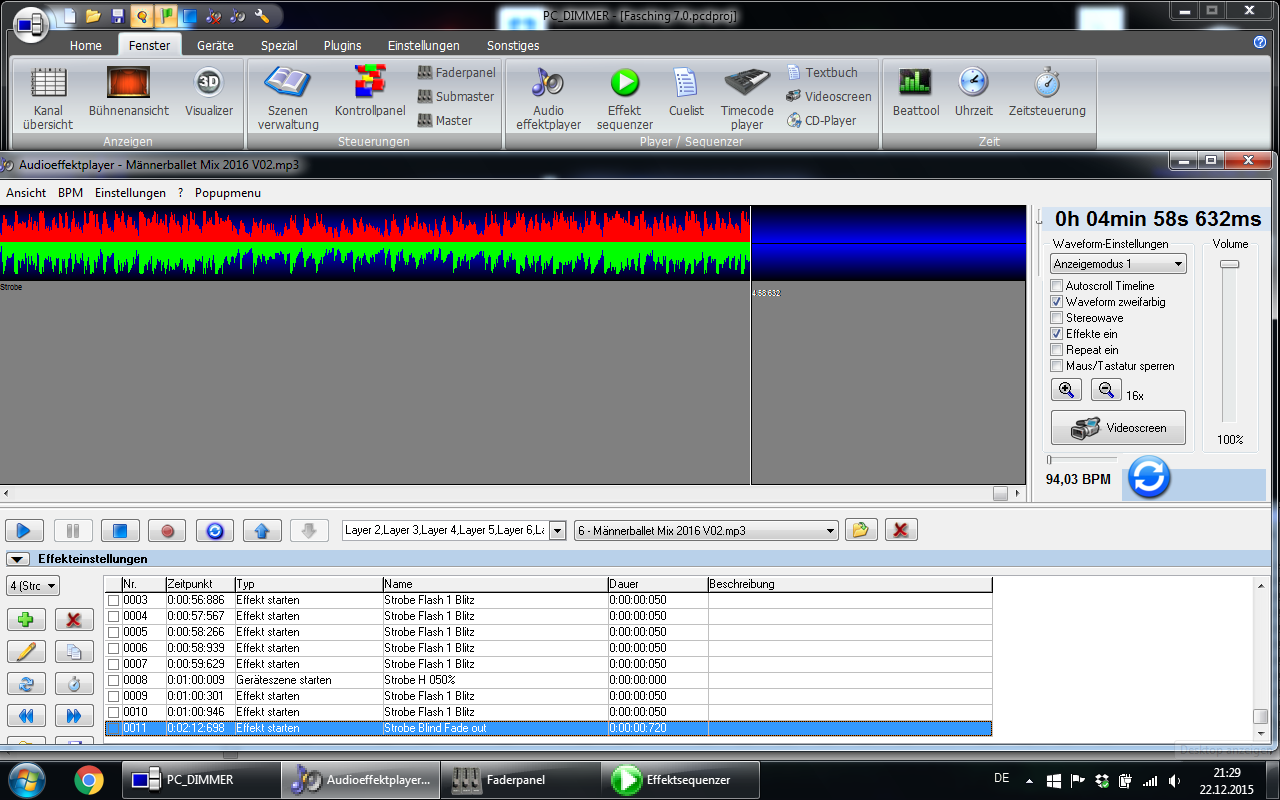
Task: Open the Szenenverwaltung panel
Action: point(287,95)
